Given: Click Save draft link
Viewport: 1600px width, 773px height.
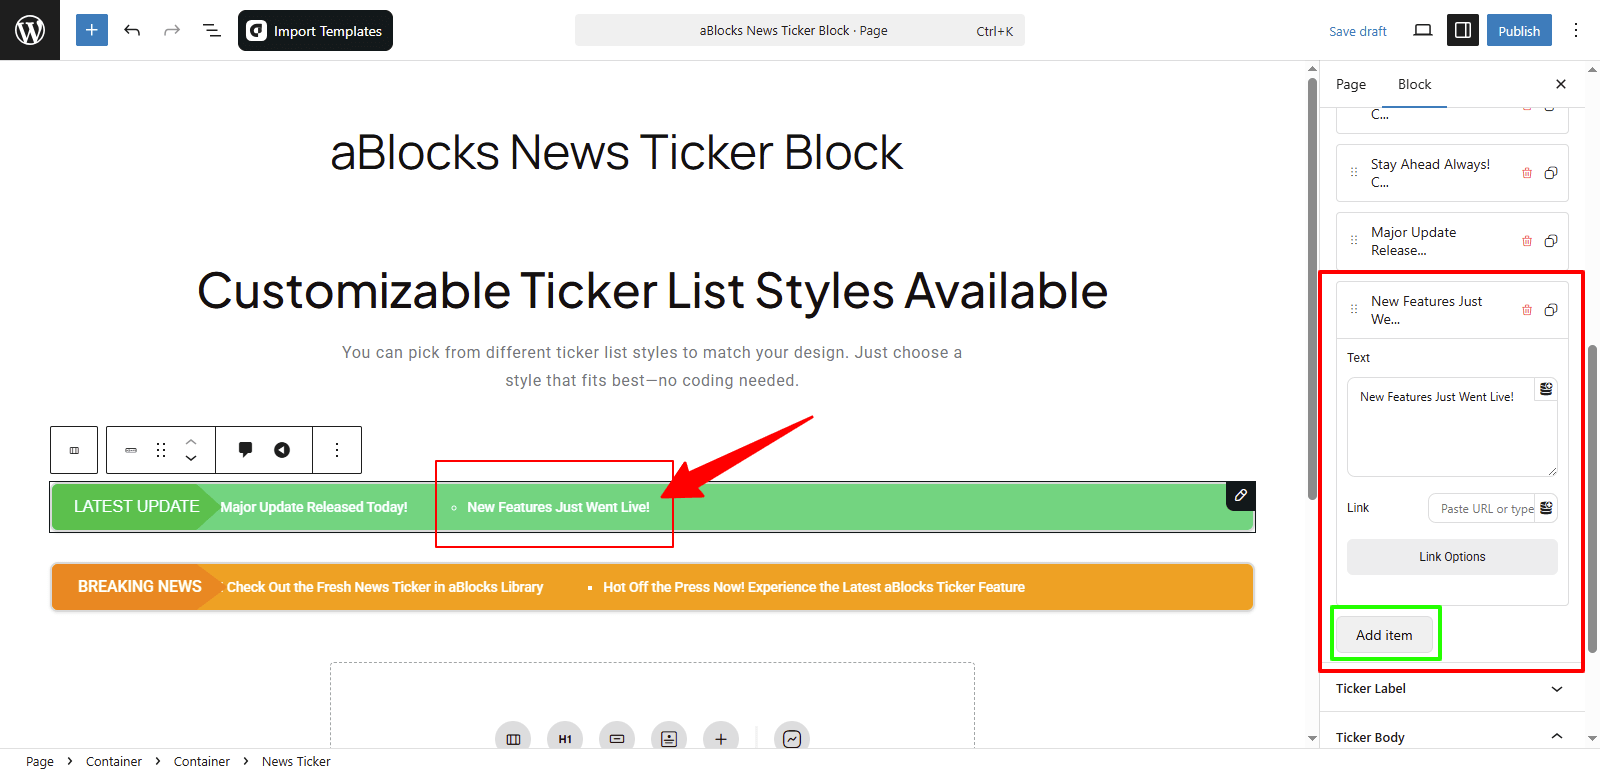Looking at the screenshot, I should [1358, 31].
